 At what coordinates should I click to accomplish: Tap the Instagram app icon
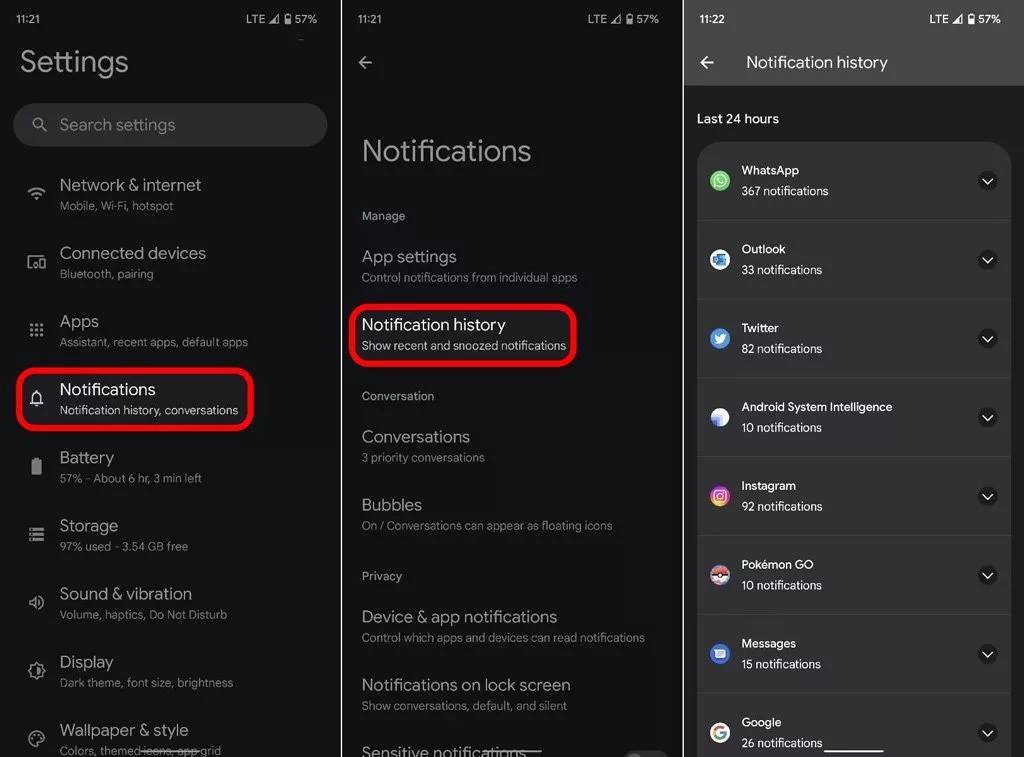[x=720, y=496]
